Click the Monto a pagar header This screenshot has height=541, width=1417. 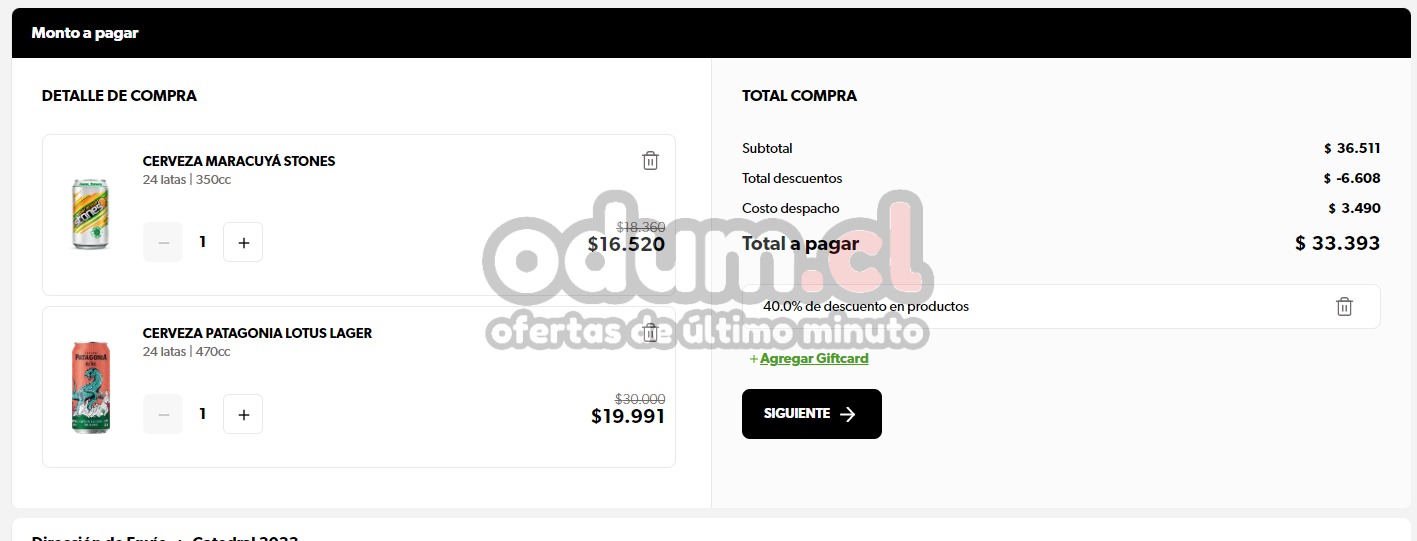click(85, 33)
